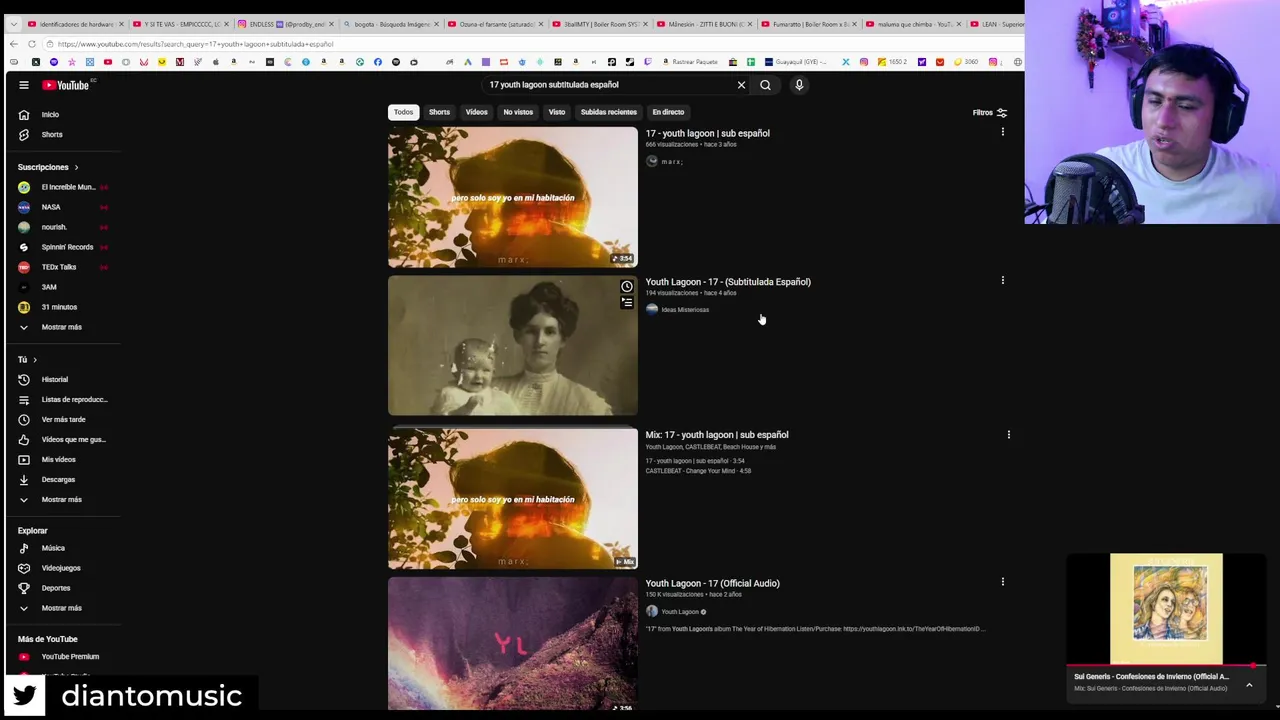Expand Mostrar más under Descargas
Screen dimensions: 1280x720
60,500
